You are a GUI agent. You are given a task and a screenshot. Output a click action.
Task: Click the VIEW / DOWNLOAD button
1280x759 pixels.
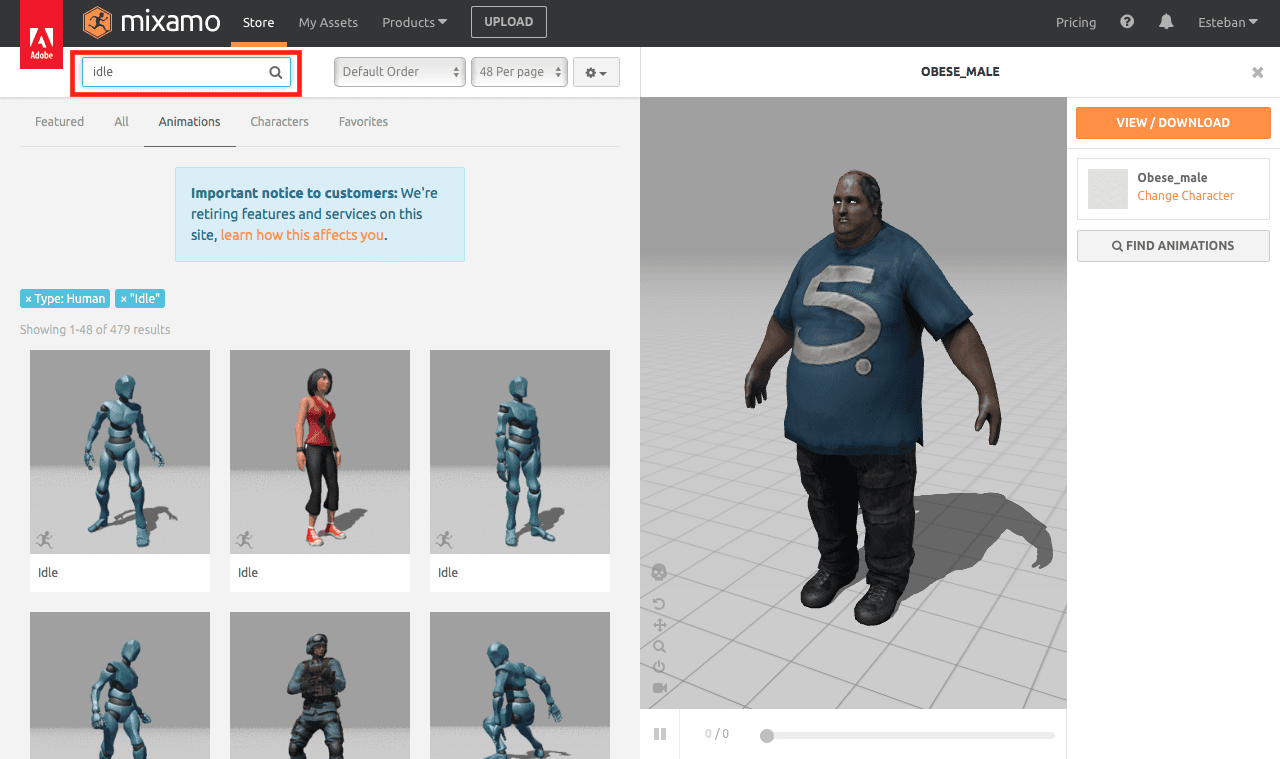1172,122
